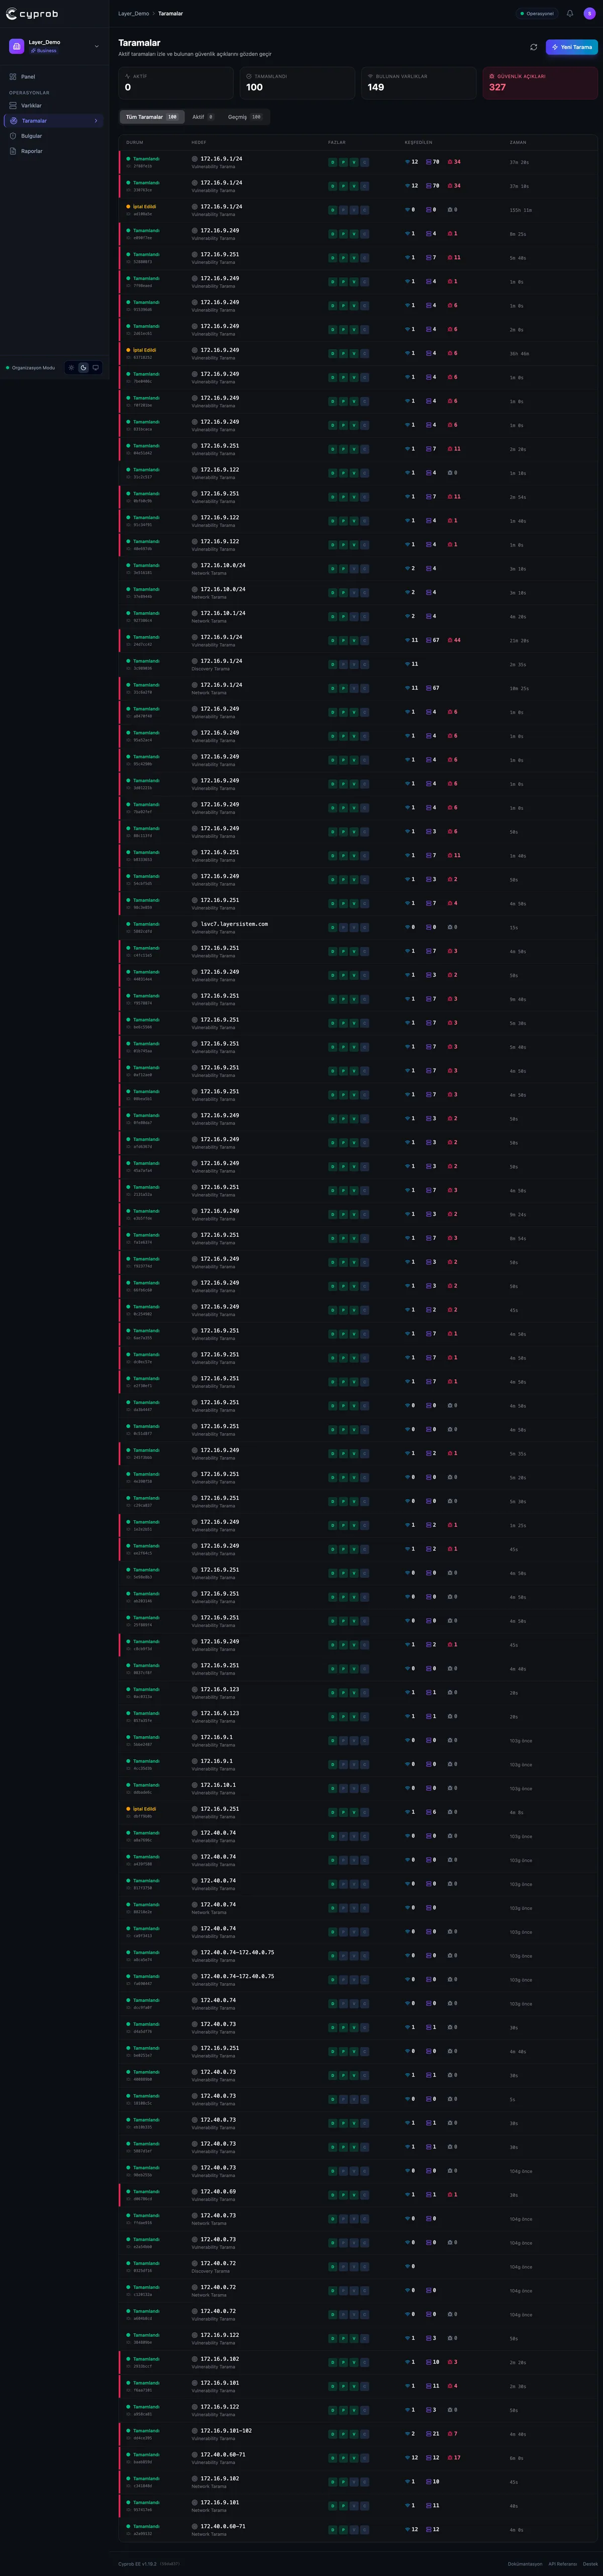Screen dimensions: 603x2576
Task: Open the 172.16.9.1/24 Discovery Tarama row
Action: tap(358, 665)
